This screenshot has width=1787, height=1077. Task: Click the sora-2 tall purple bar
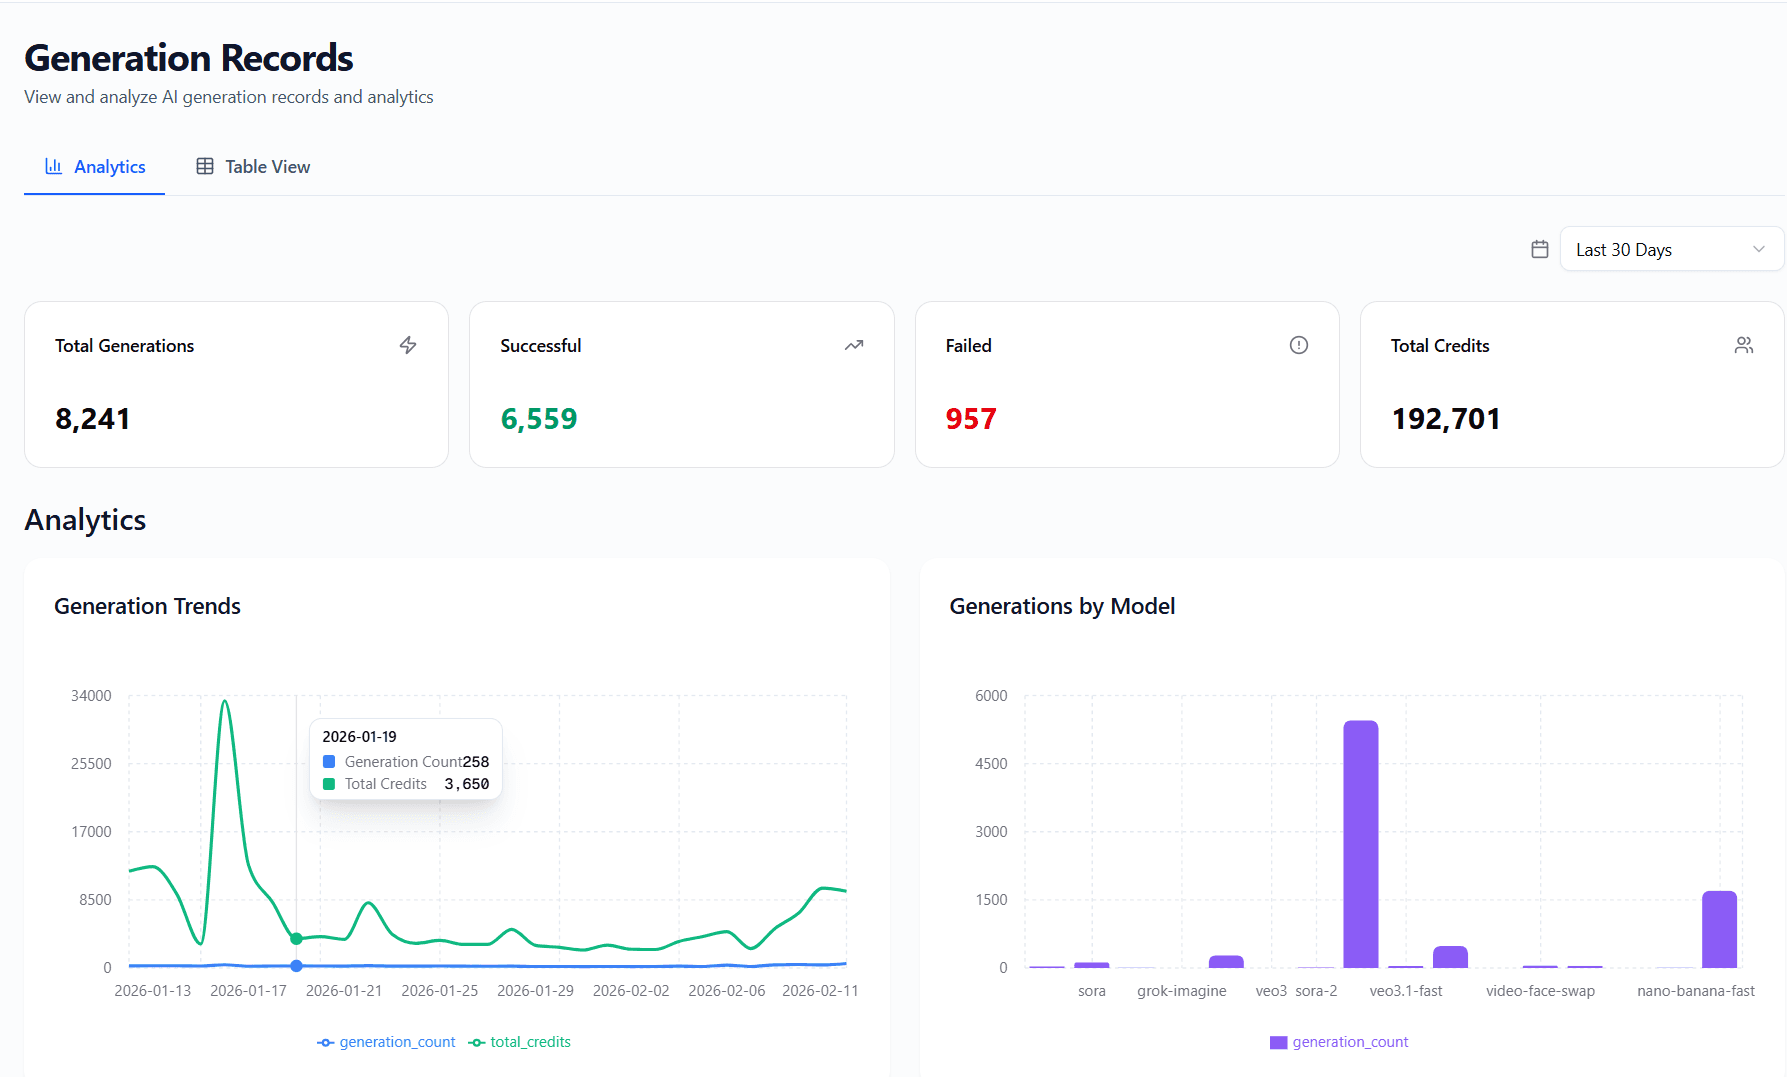click(1360, 844)
